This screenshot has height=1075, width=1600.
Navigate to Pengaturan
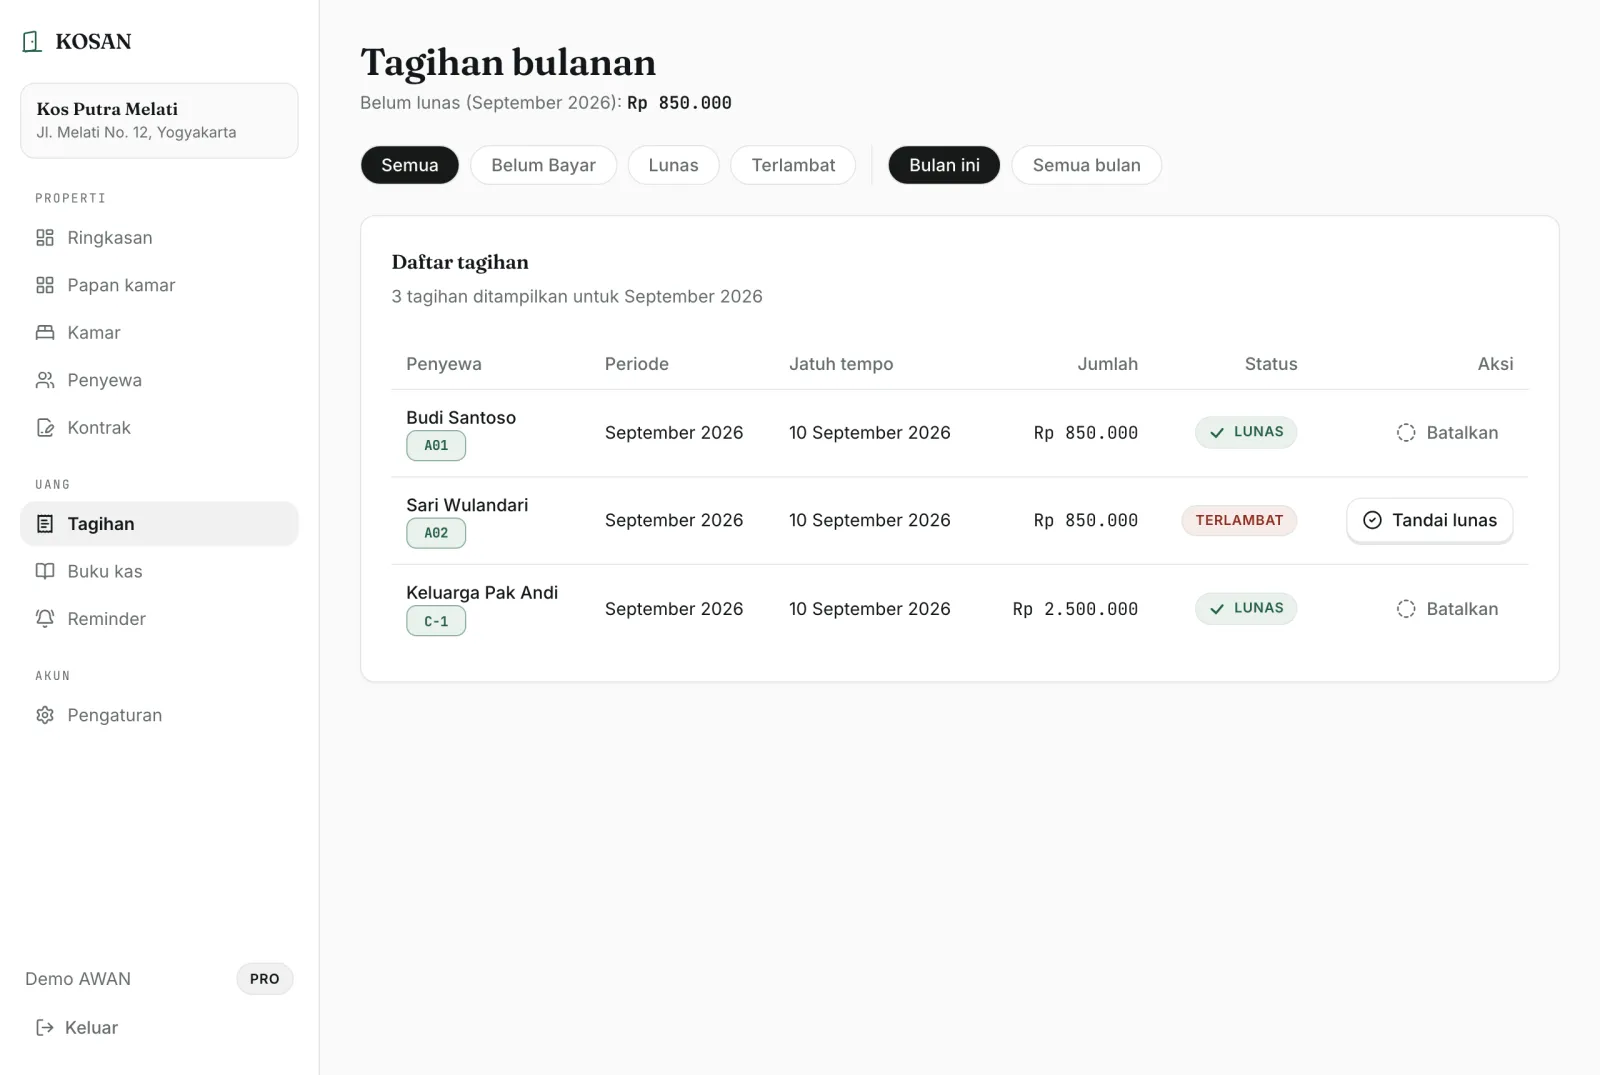pyautogui.click(x=159, y=715)
